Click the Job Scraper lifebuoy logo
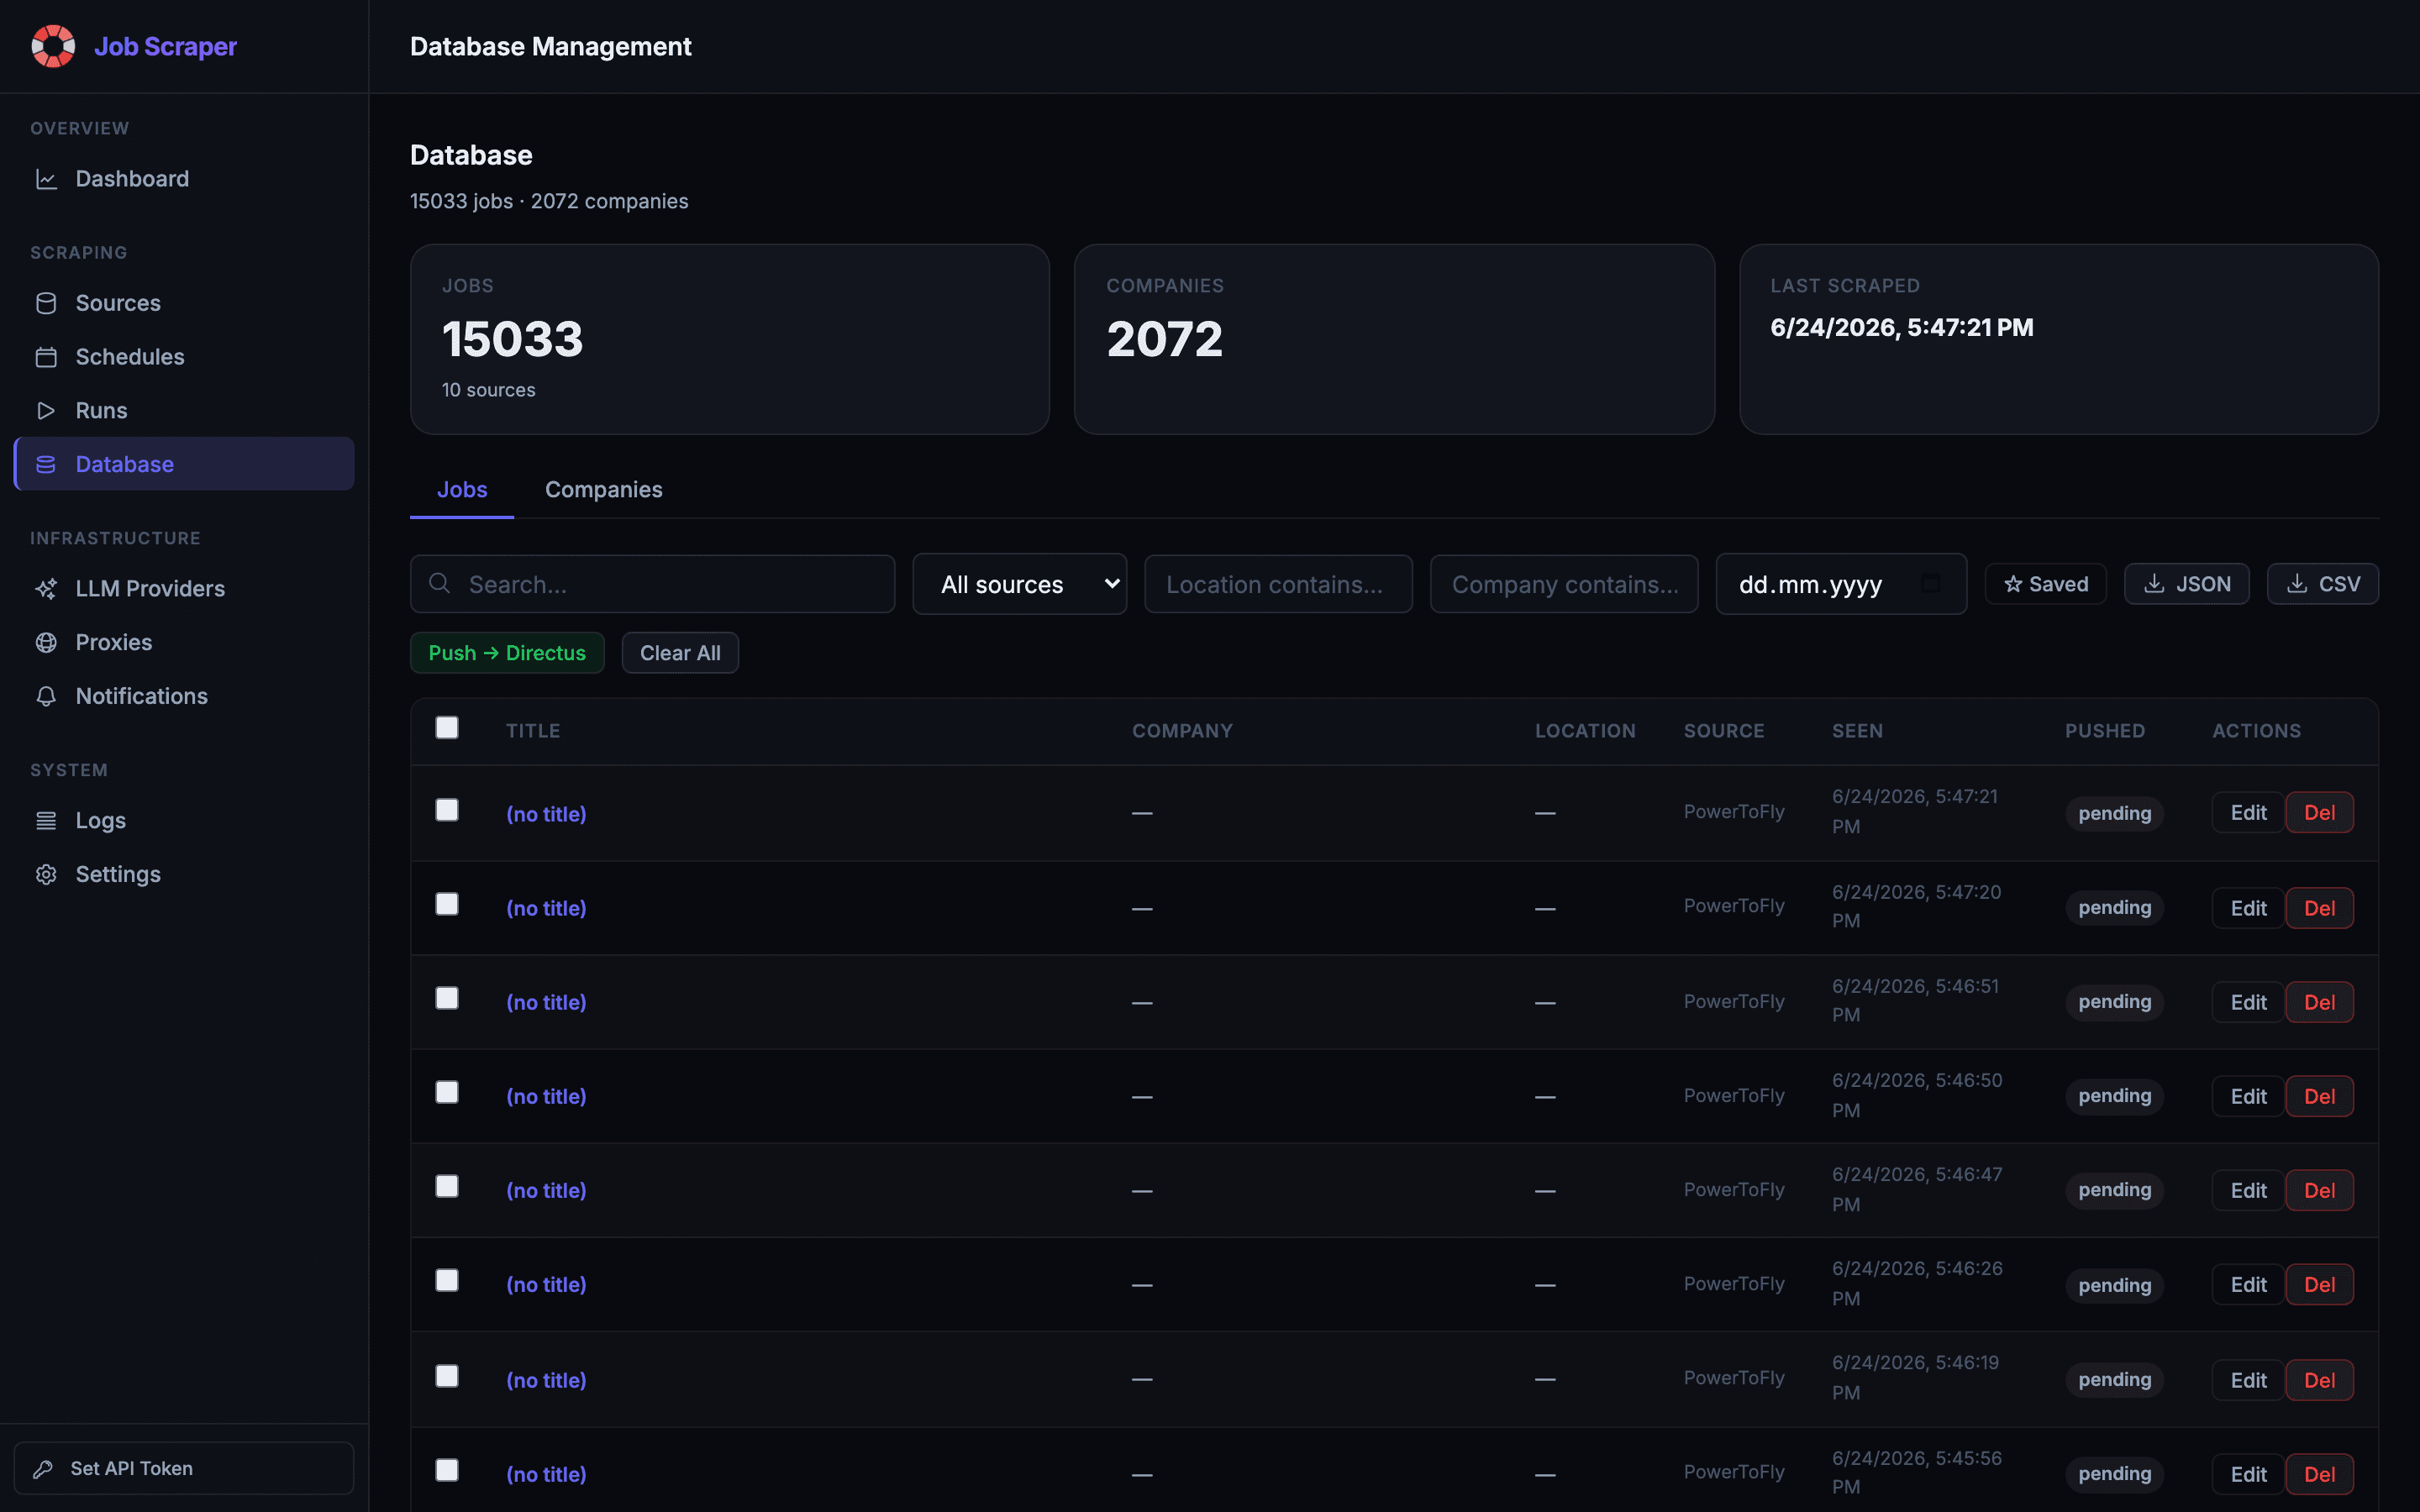Viewport: 2420px width, 1512px height. tap(53, 46)
